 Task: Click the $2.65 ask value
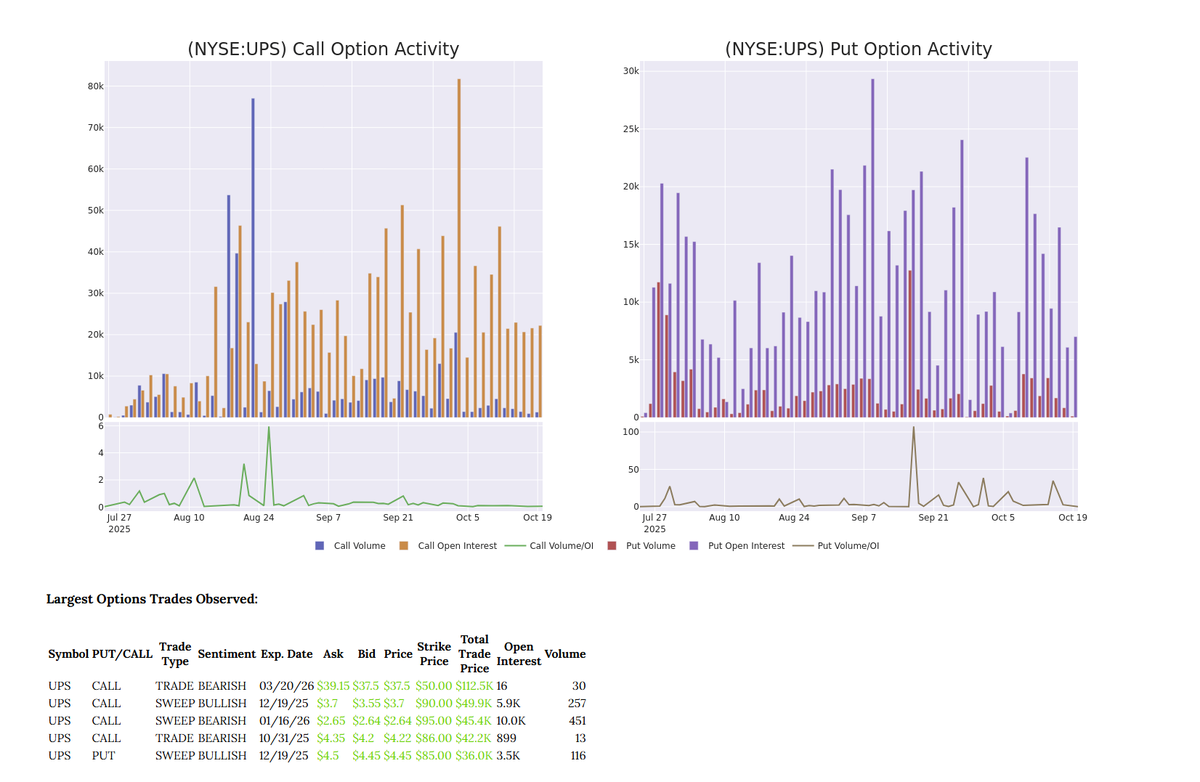tap(331, 720)
